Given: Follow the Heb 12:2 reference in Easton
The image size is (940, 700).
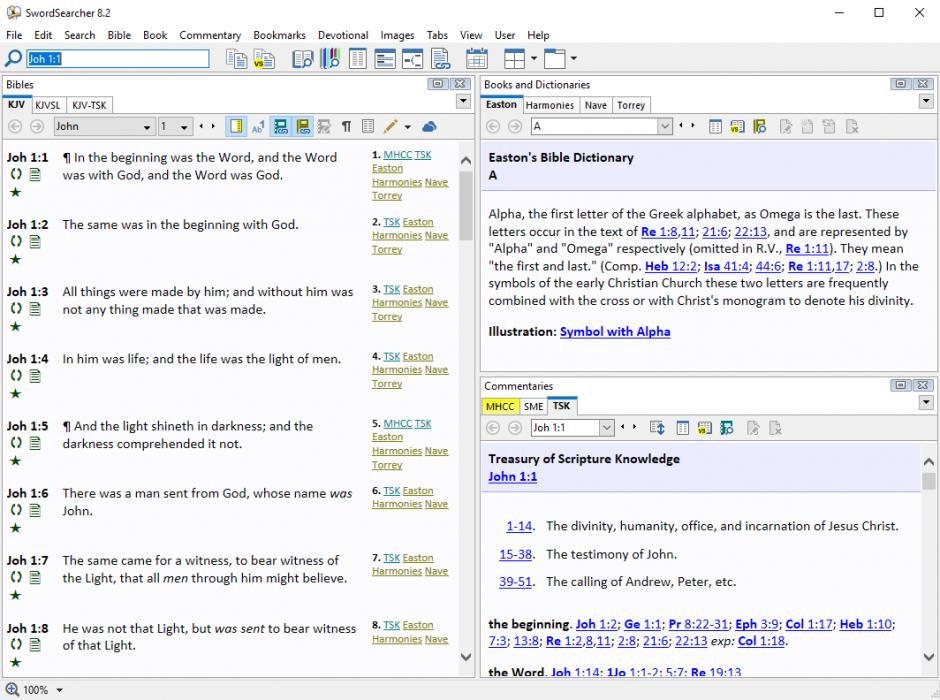Looking at the screenshot, I should pyautogui.click(x=671, y=266).
